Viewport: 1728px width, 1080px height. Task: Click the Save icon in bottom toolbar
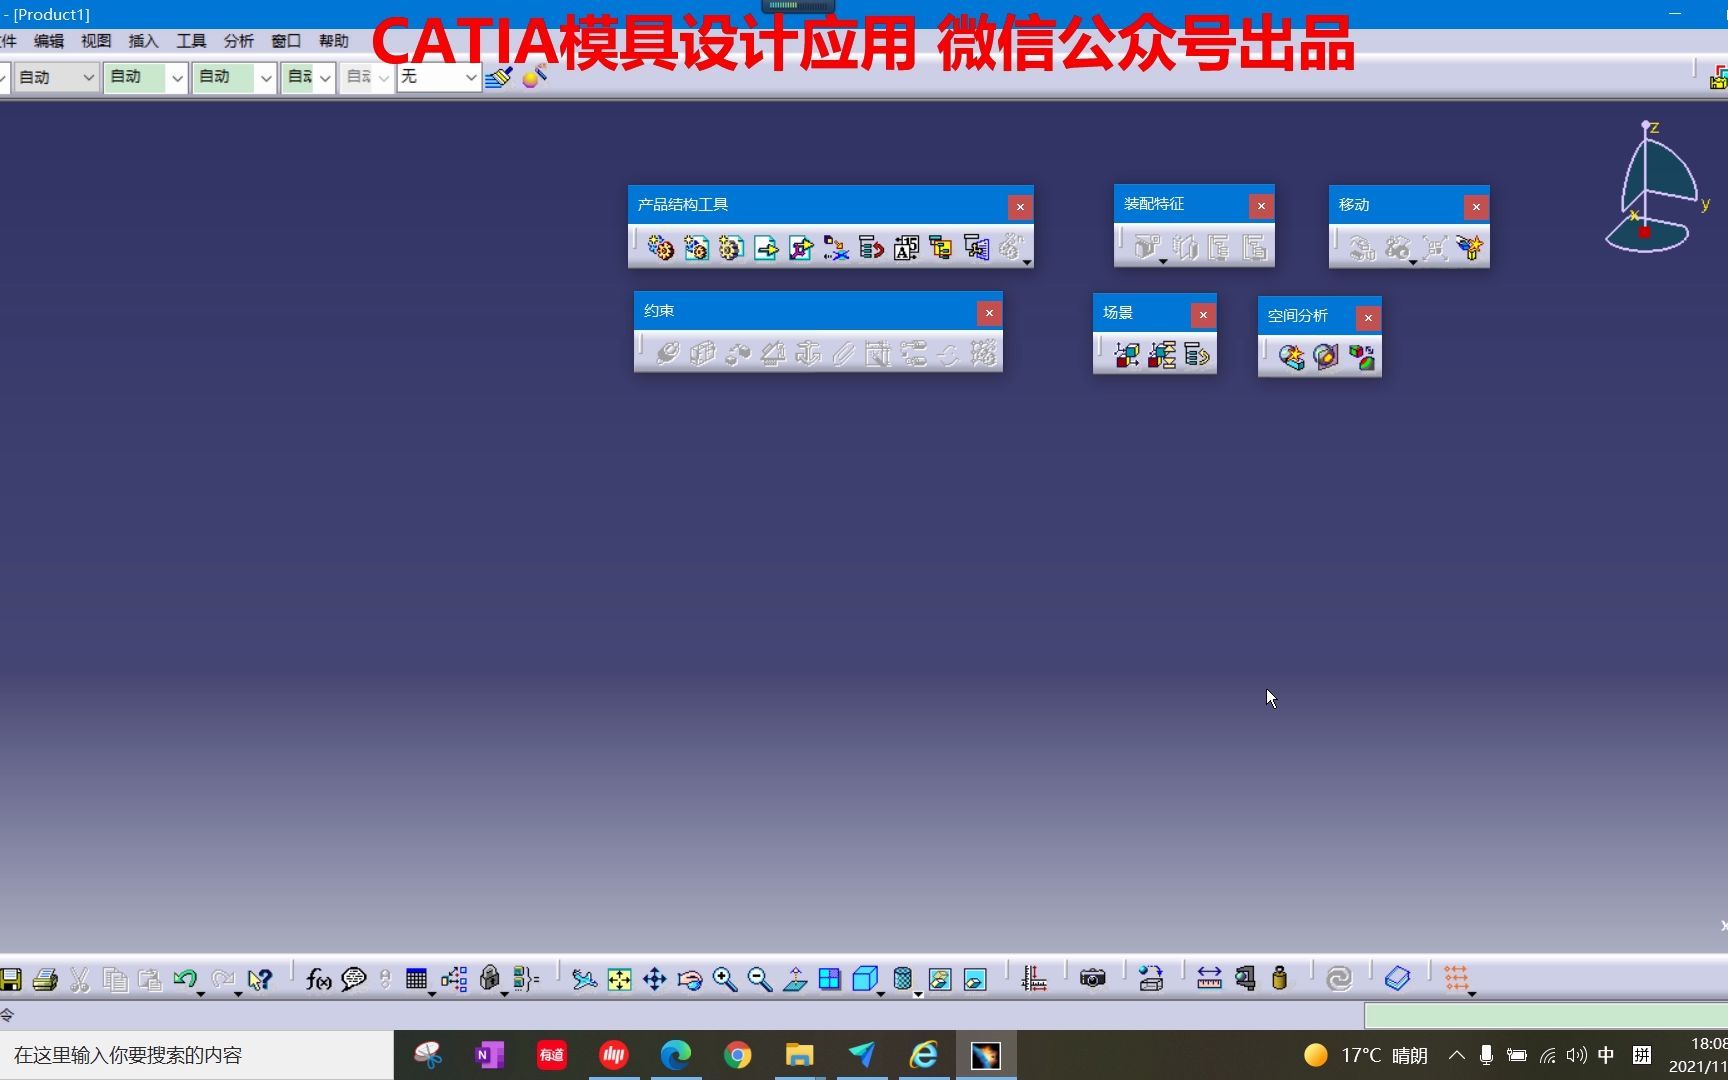[x=11, y=979]
